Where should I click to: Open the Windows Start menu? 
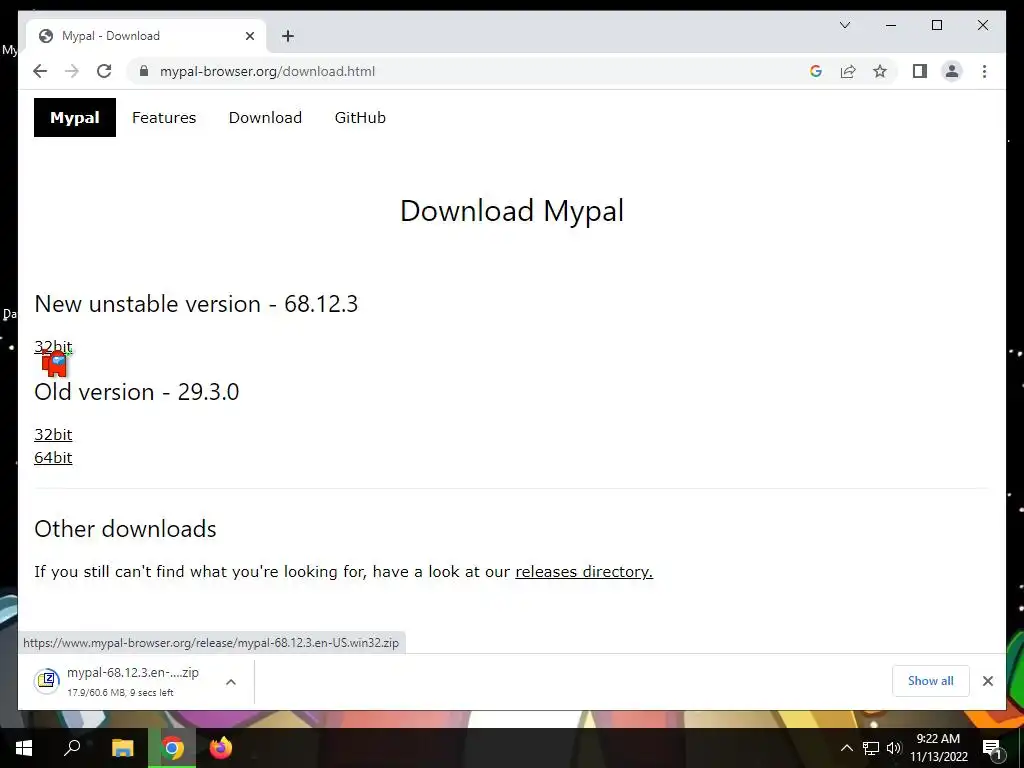tap(24, 748)
